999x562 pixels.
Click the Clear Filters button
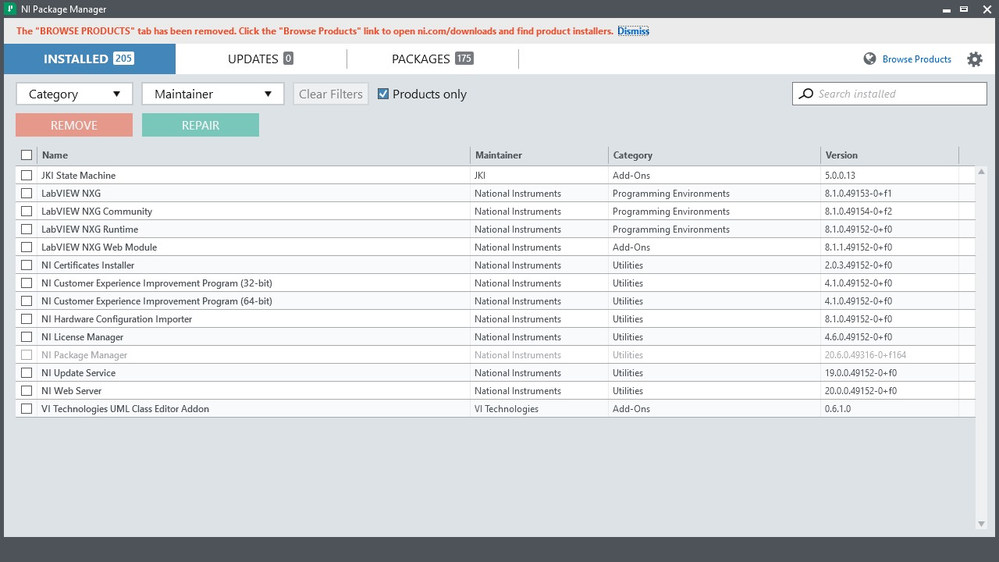[x=331, y=94]
